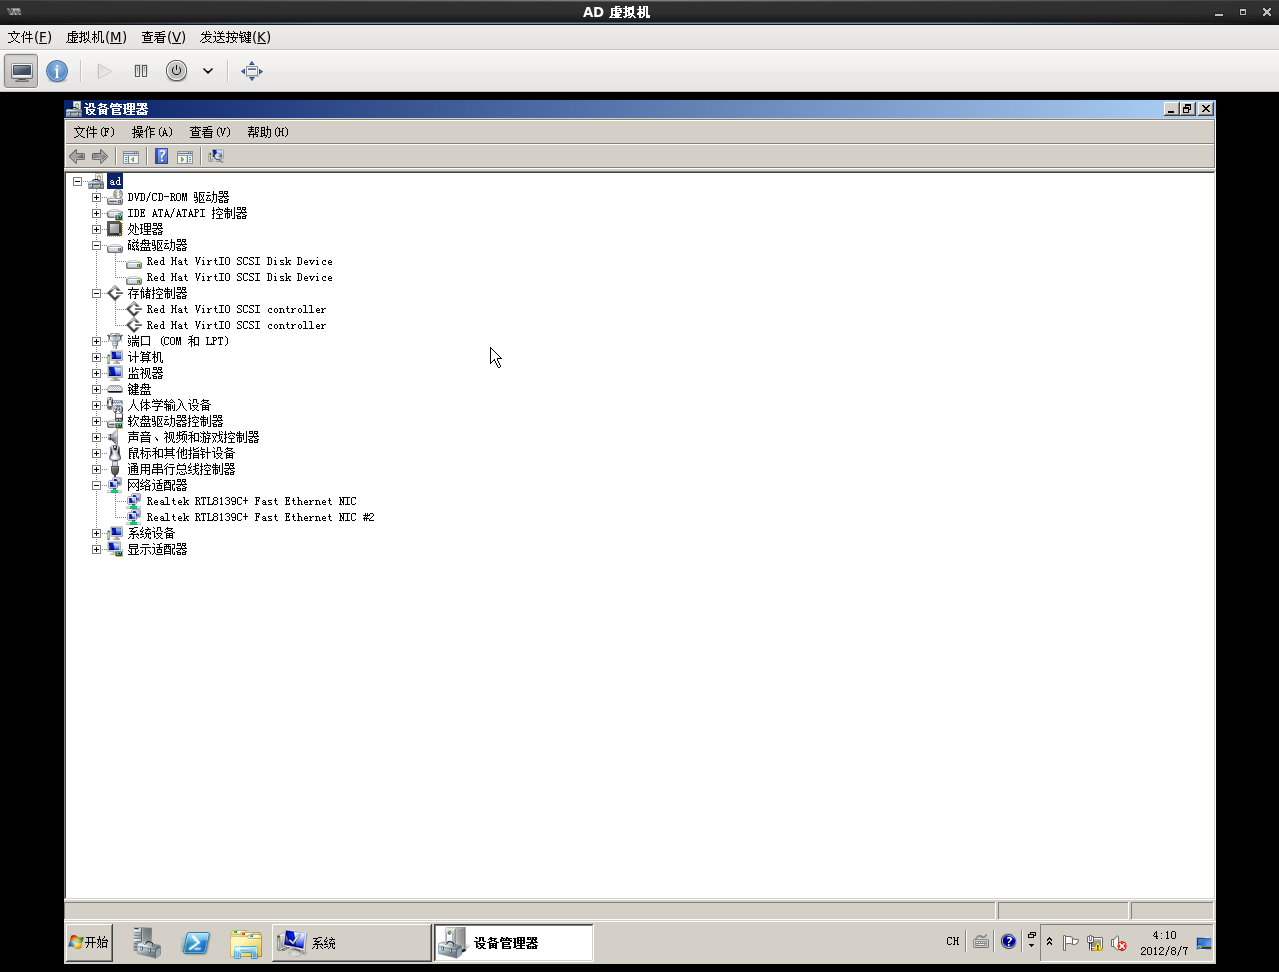Open the 帮助(H) menu
Viewport: 1279px width, 972px height.
[x=268, y=132]
